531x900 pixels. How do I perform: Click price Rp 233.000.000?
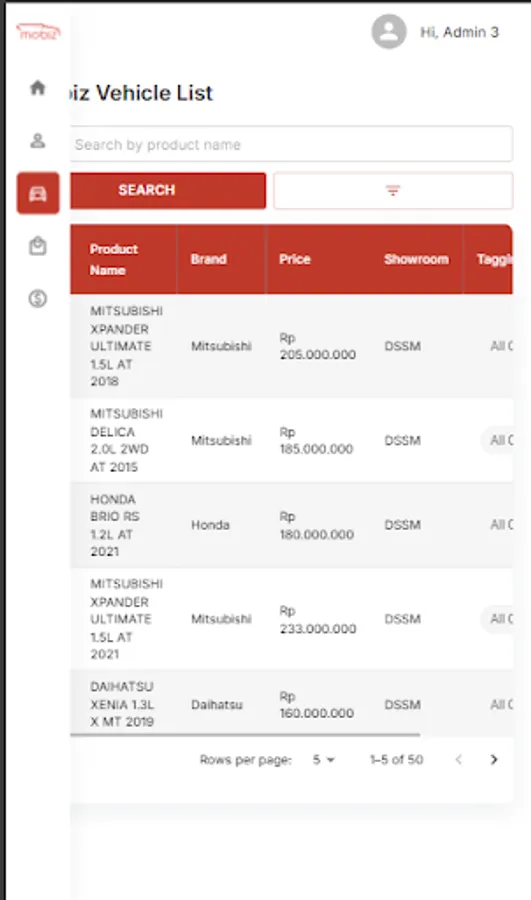(317, 619)
